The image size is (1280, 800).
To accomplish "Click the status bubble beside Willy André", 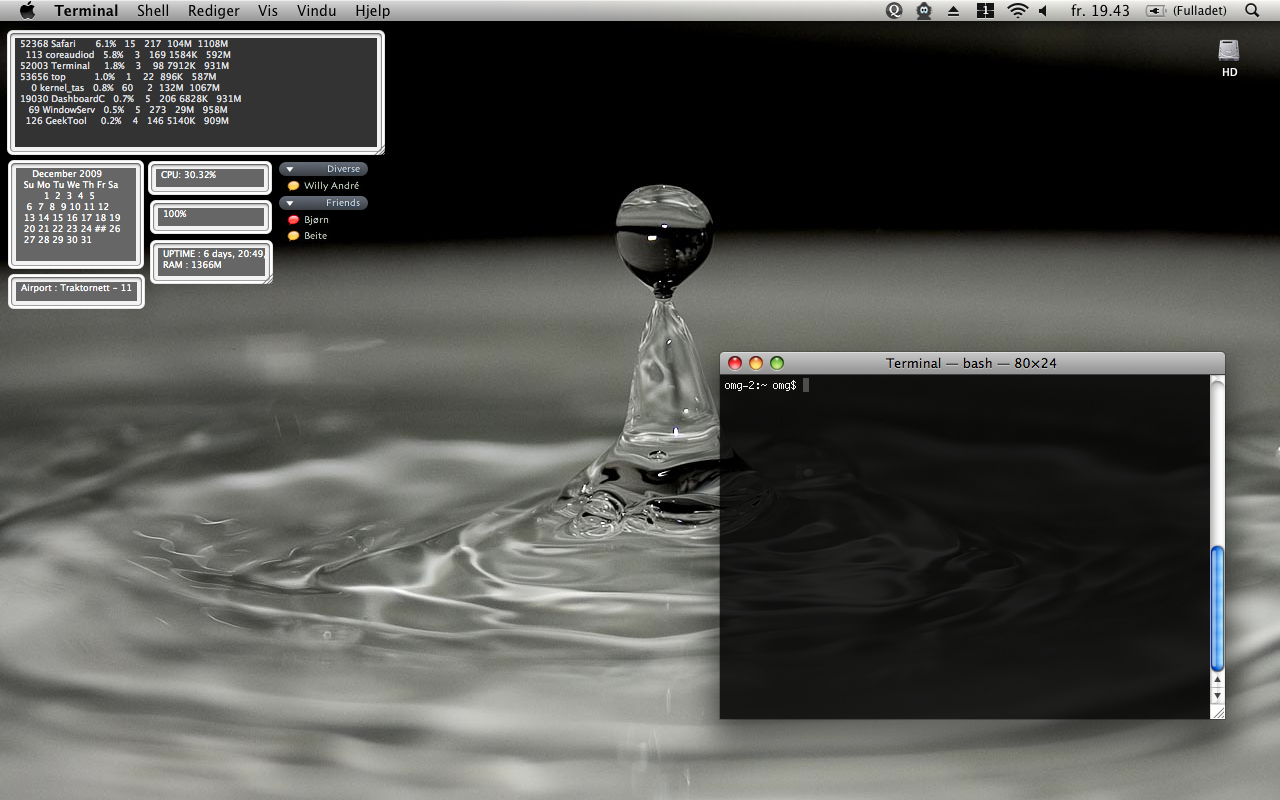I will 293,186.
